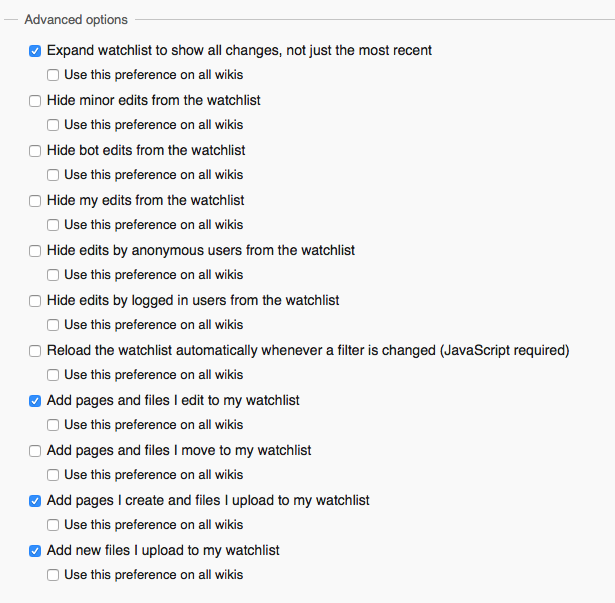Tick all-wikis box under Expand watchlist option

coord(53,75)
